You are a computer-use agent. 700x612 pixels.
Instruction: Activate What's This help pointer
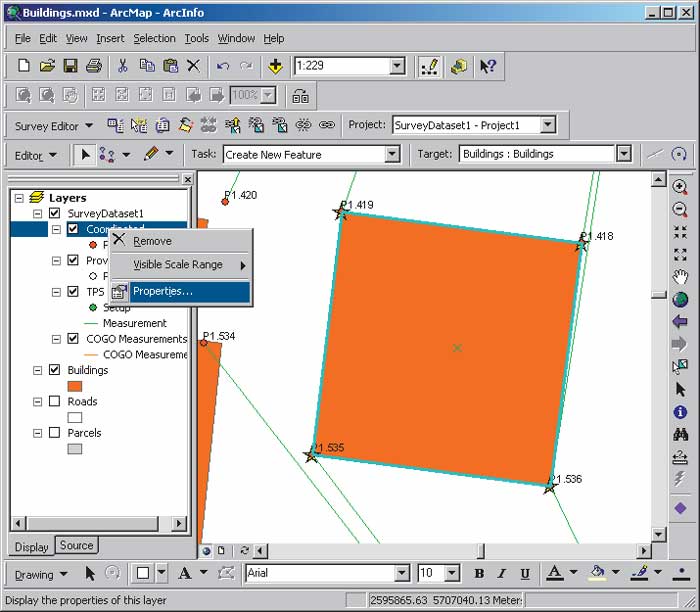pyautogui.click(x=487, y=66)
